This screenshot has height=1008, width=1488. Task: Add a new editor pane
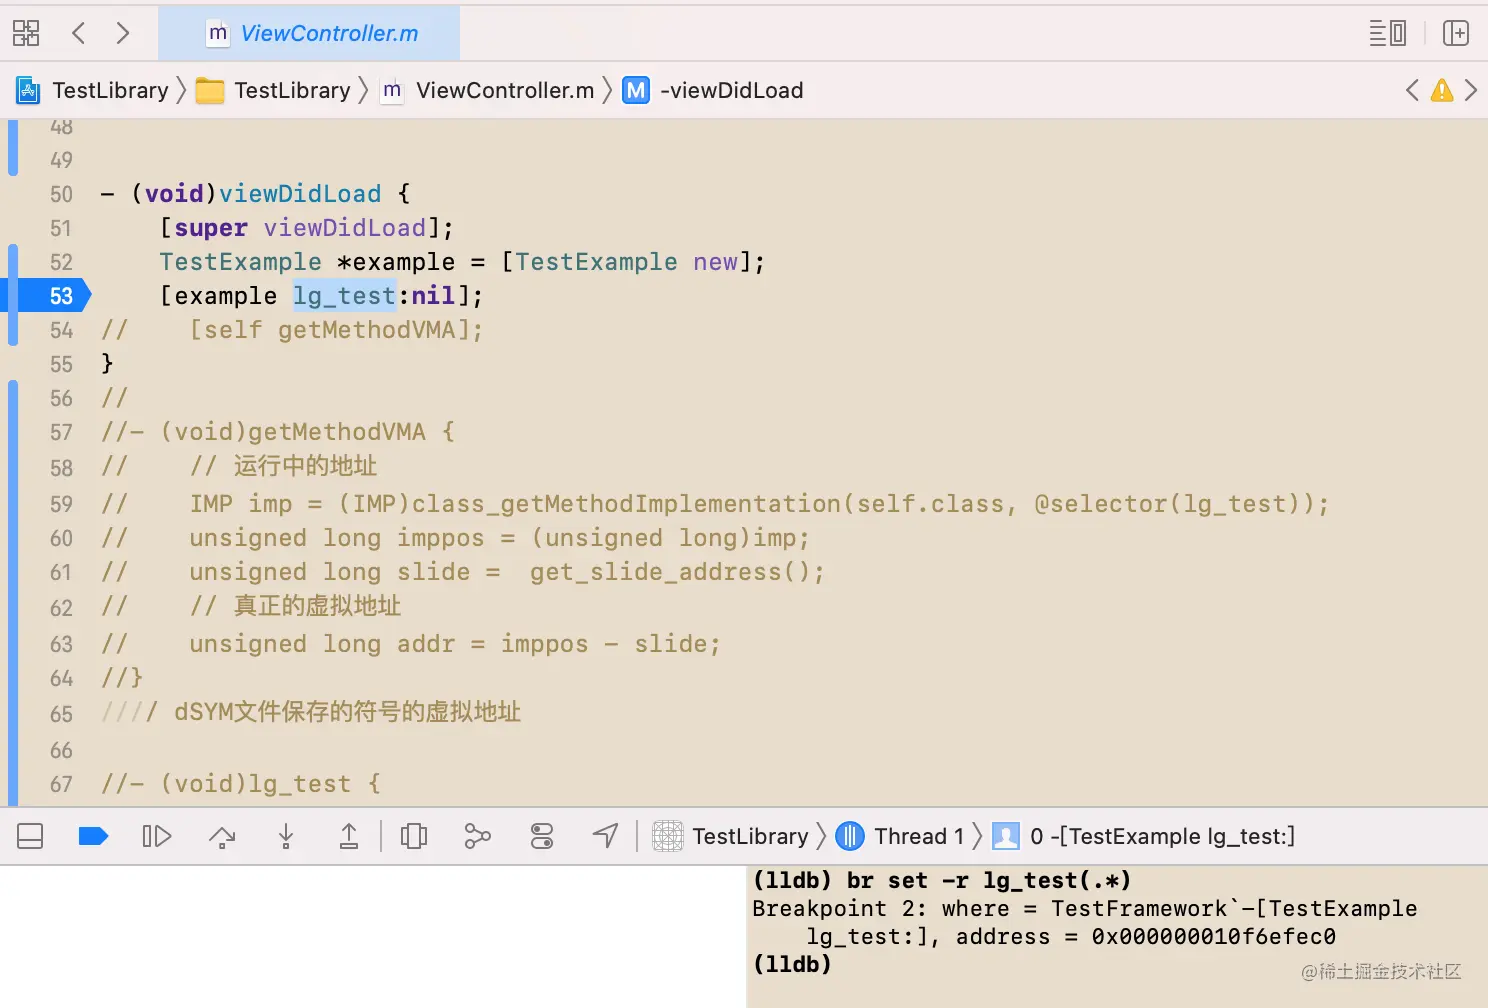click(x=1456, y=33)
